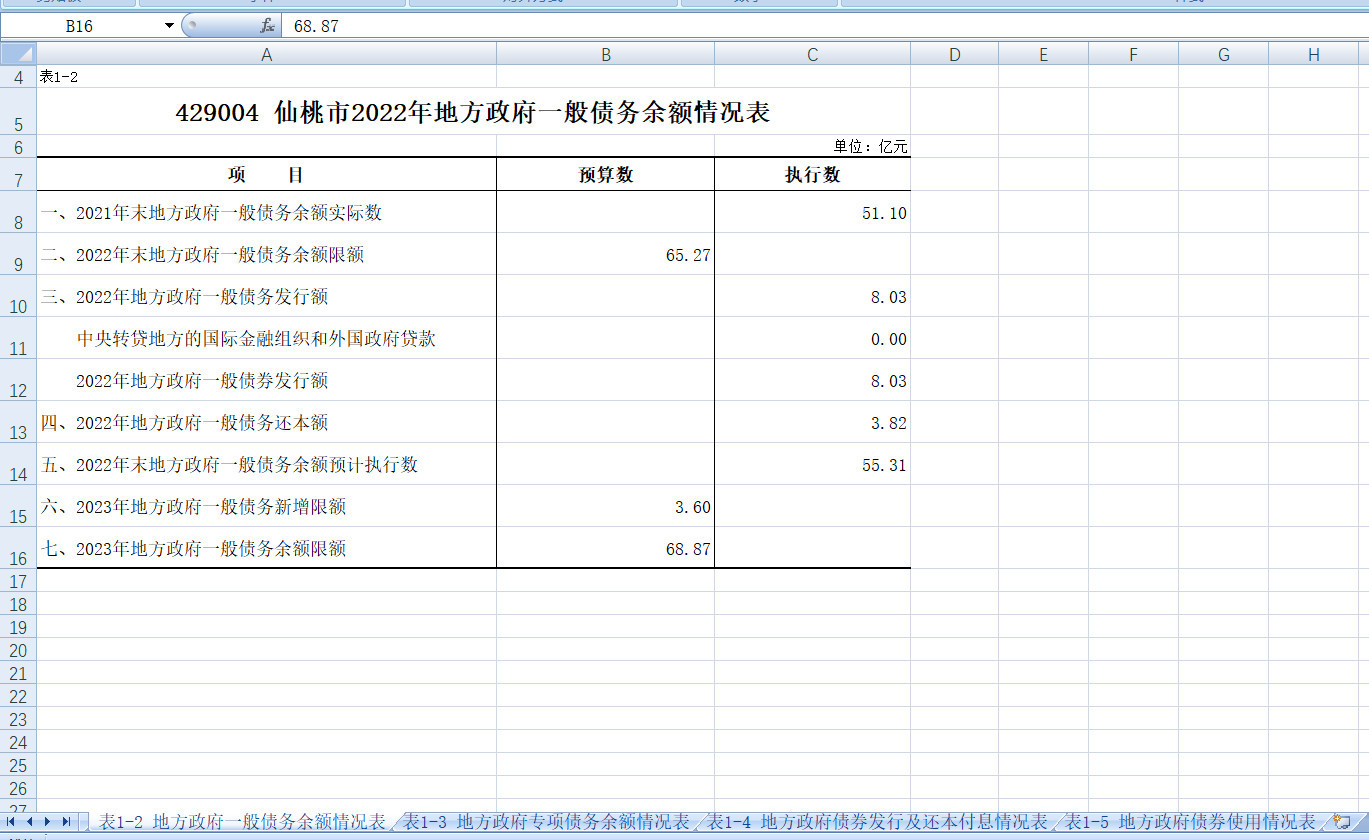Image resolution: width=1369 pixels, height=840 pixels.
Task: Jump to last sheet navigation arrow
Action: [x=65, y=821]
